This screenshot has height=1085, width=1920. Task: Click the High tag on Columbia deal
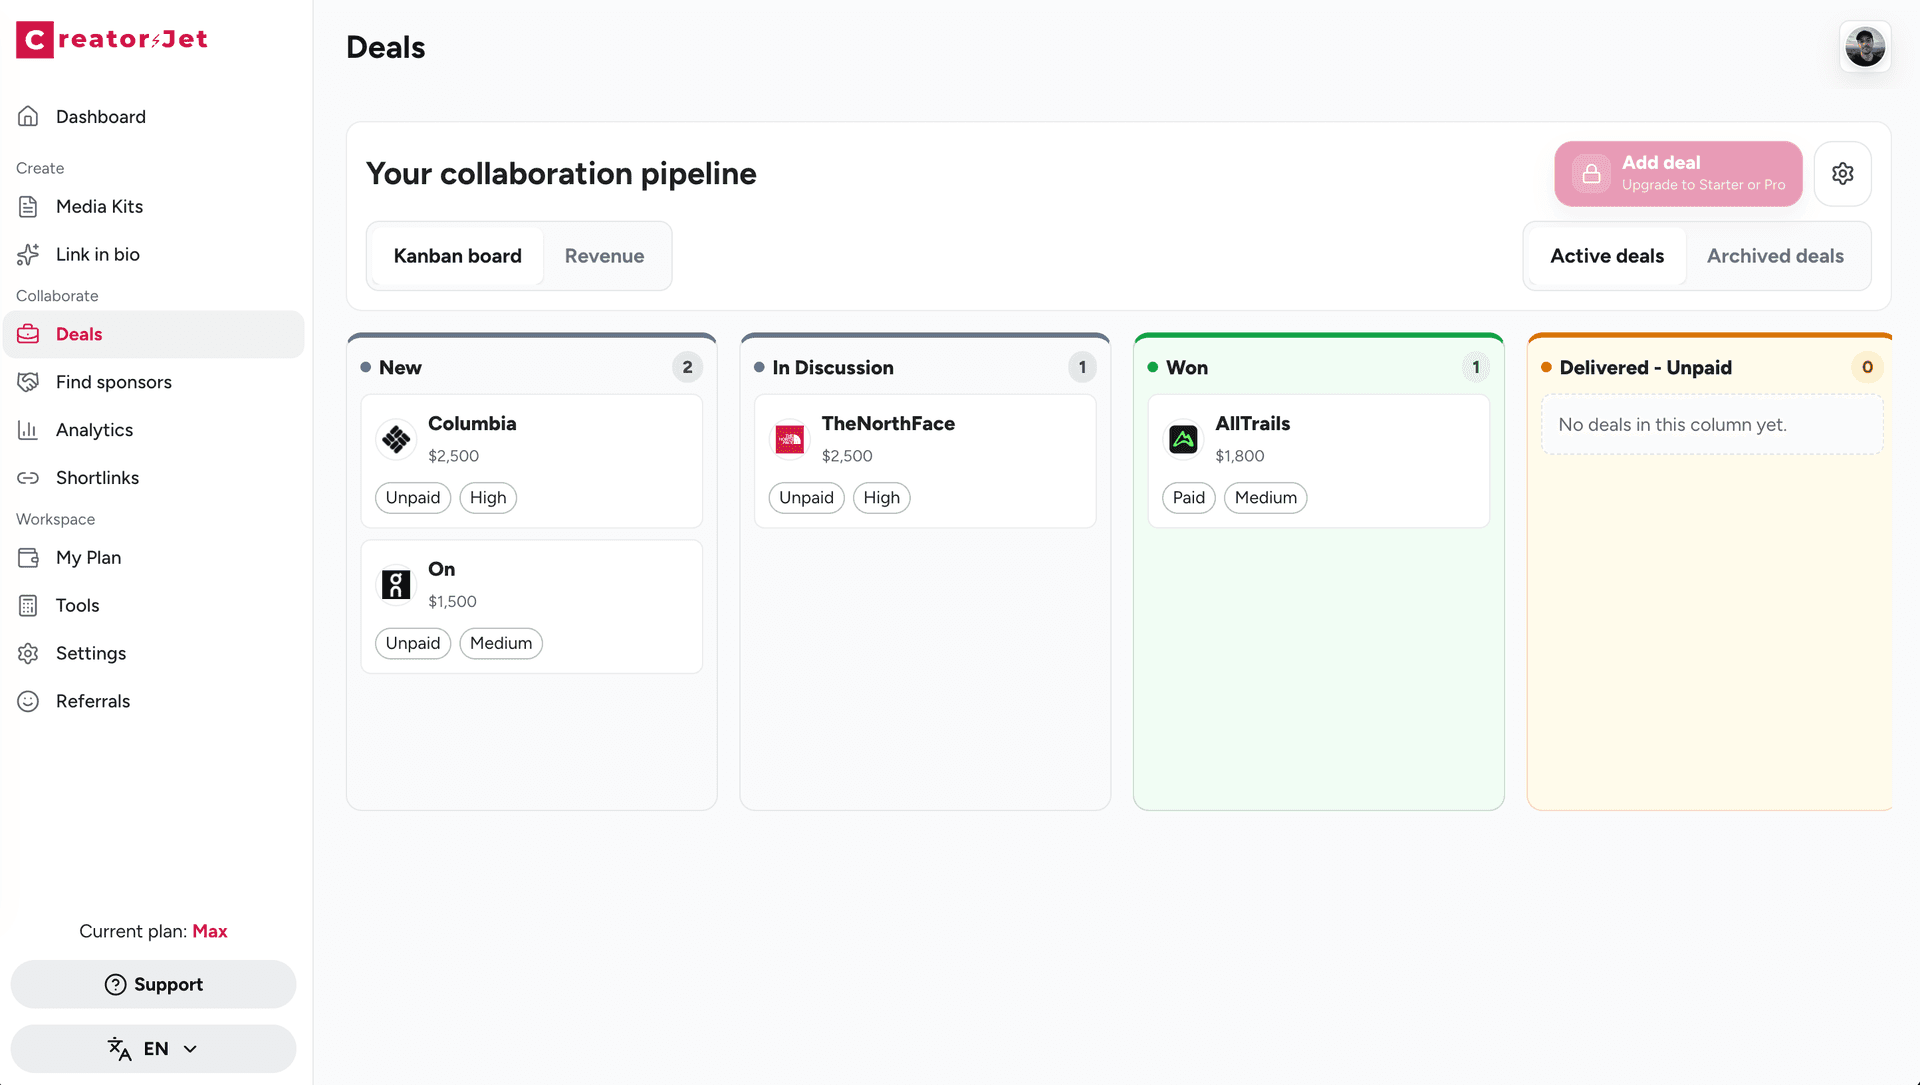488,498
